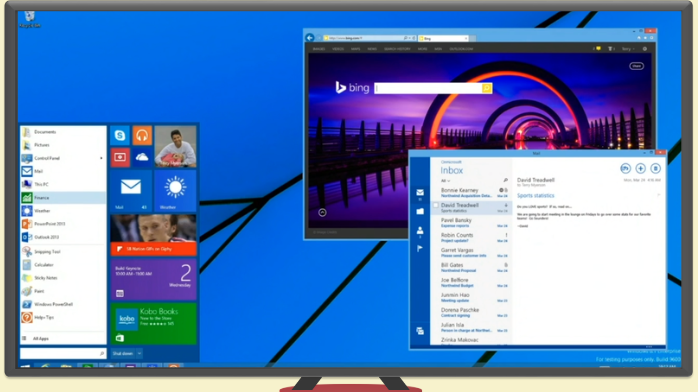Image resolution: width=698 pixels, height=392 pixels.
Task: Launch Mail from the Start menu list
Action: (63, 171)
